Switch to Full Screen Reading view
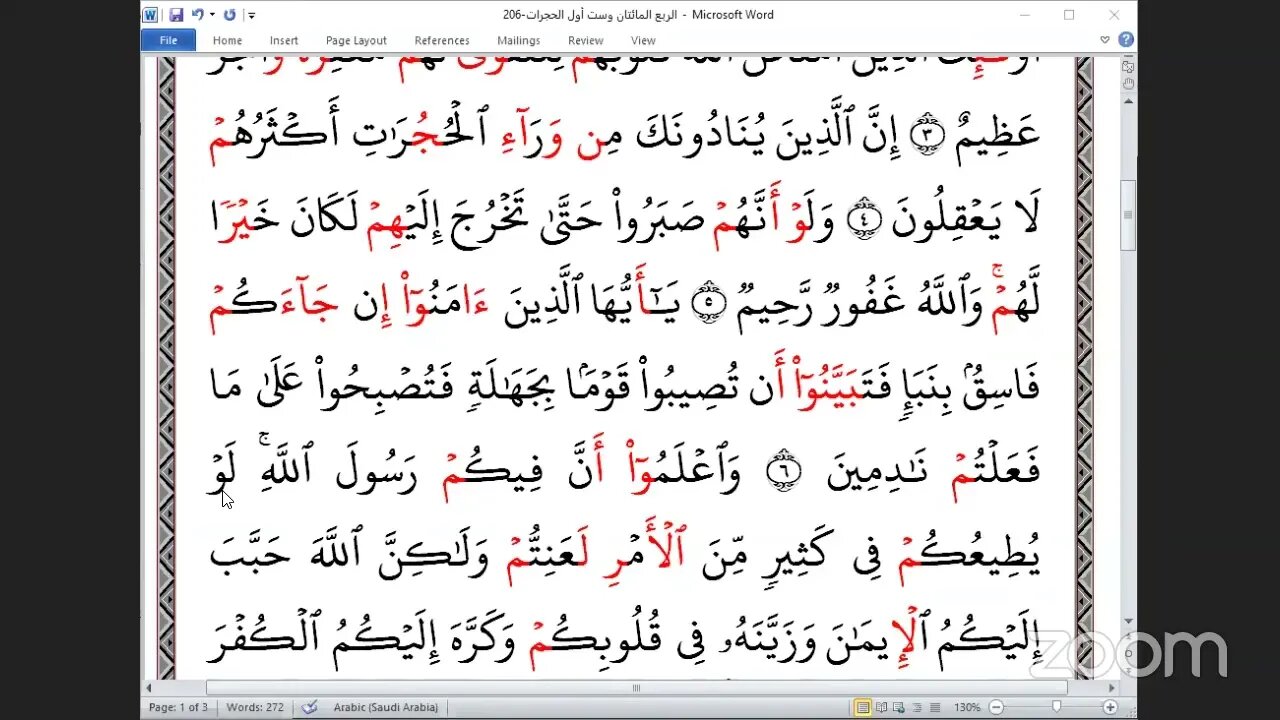1280x720 pixels. click(x=881, y=707)
